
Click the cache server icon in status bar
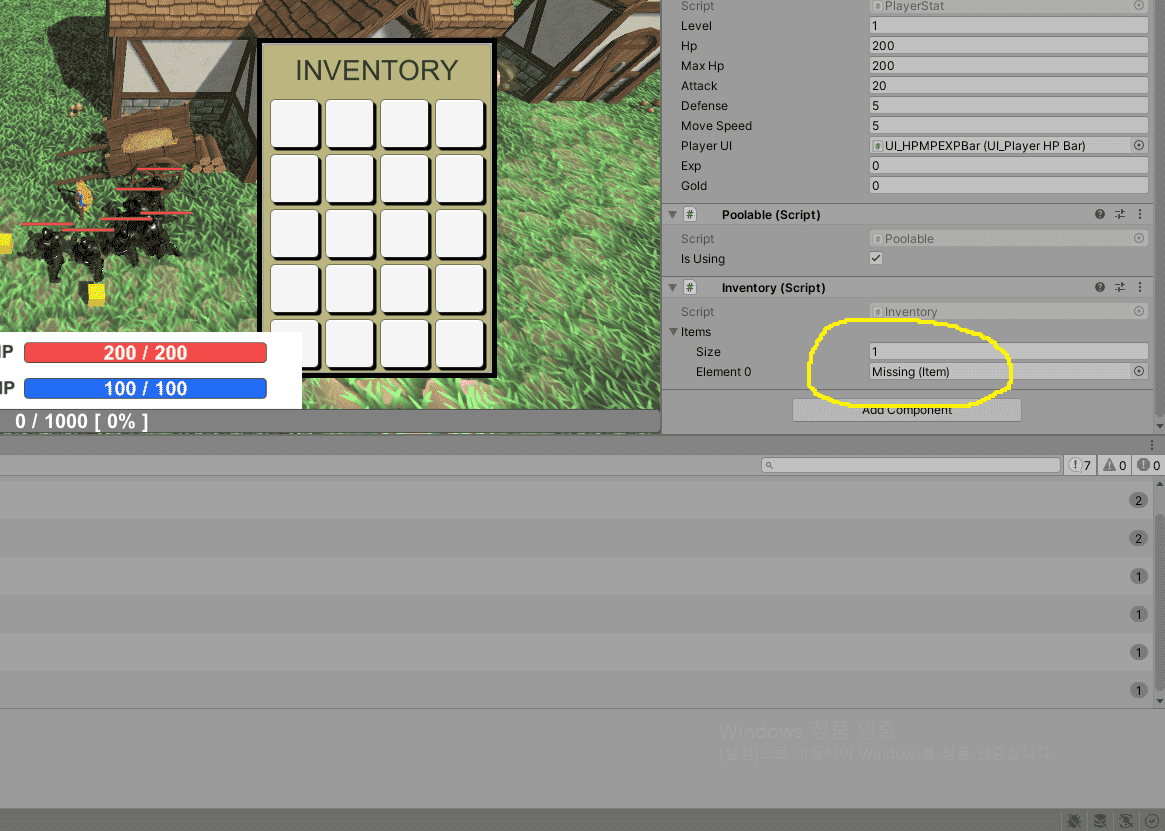pos(1100,821)
